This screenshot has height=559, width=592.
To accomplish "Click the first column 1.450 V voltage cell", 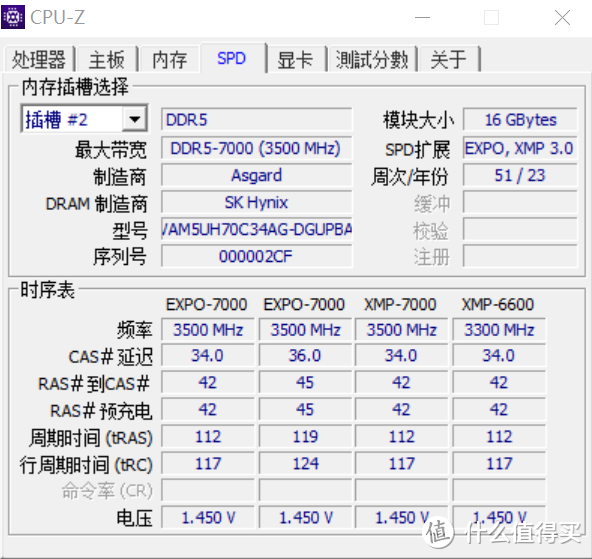I will (x=208, y=517).
